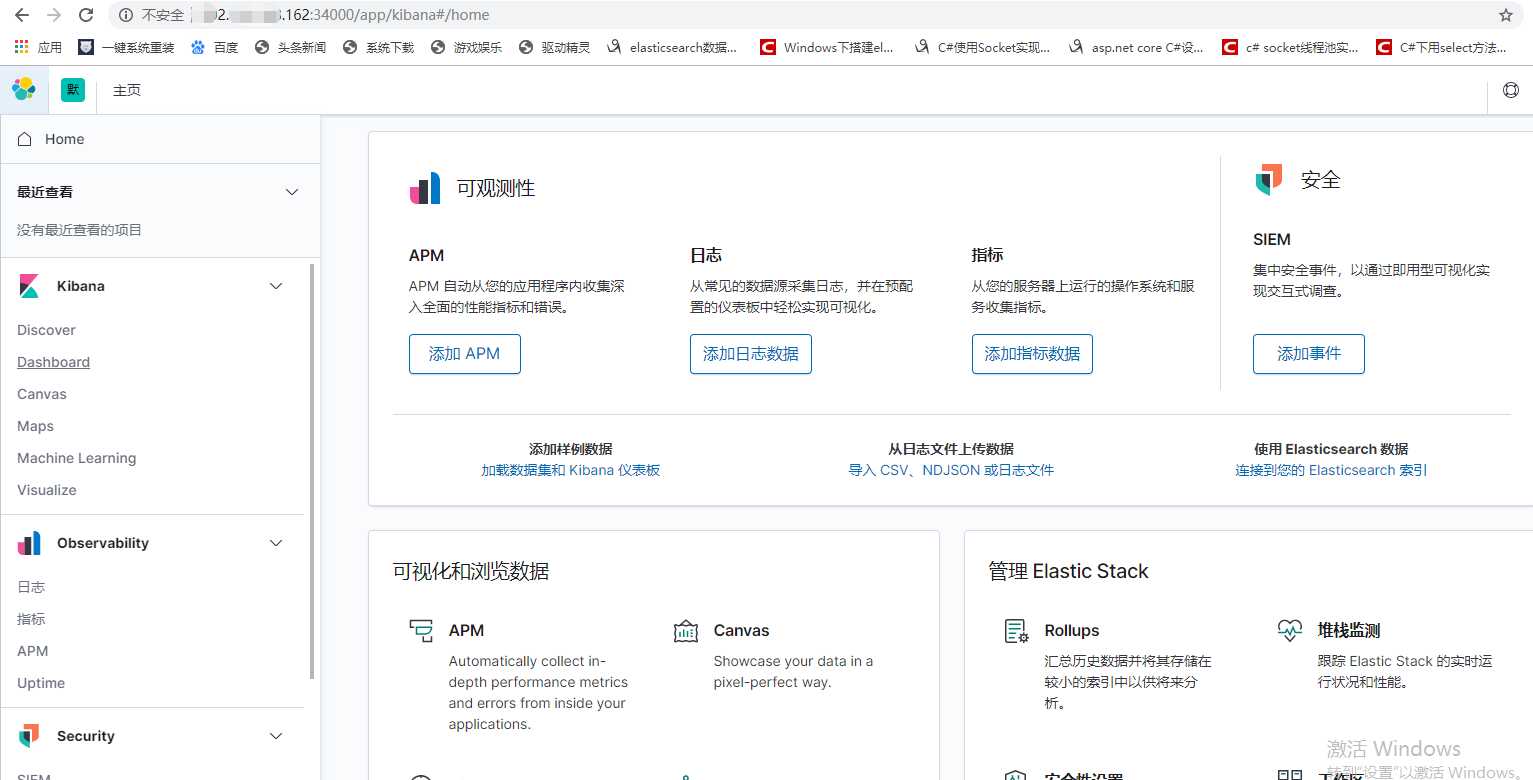Click the browser forward arrow

[x=54, y=15]
